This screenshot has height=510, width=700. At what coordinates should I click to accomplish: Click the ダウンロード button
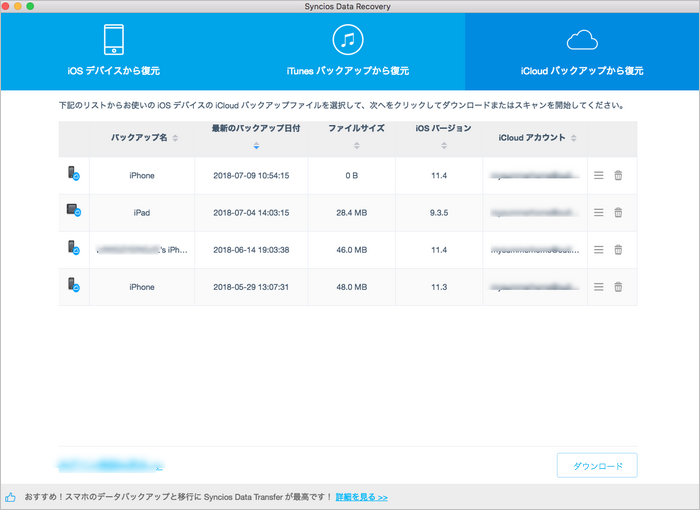point(597,466)
